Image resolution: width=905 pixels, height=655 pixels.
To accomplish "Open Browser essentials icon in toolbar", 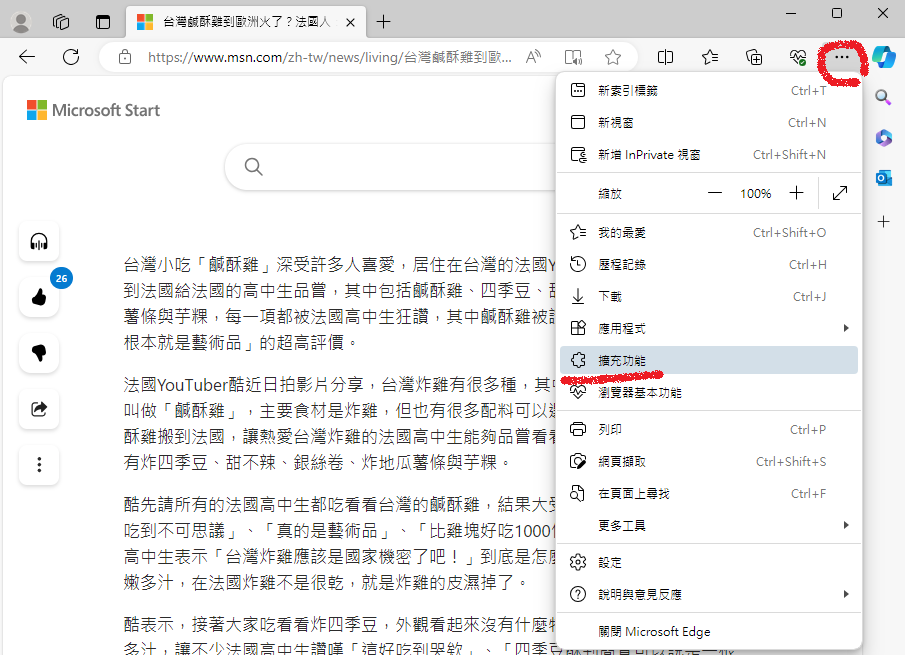I will point(798,57).
